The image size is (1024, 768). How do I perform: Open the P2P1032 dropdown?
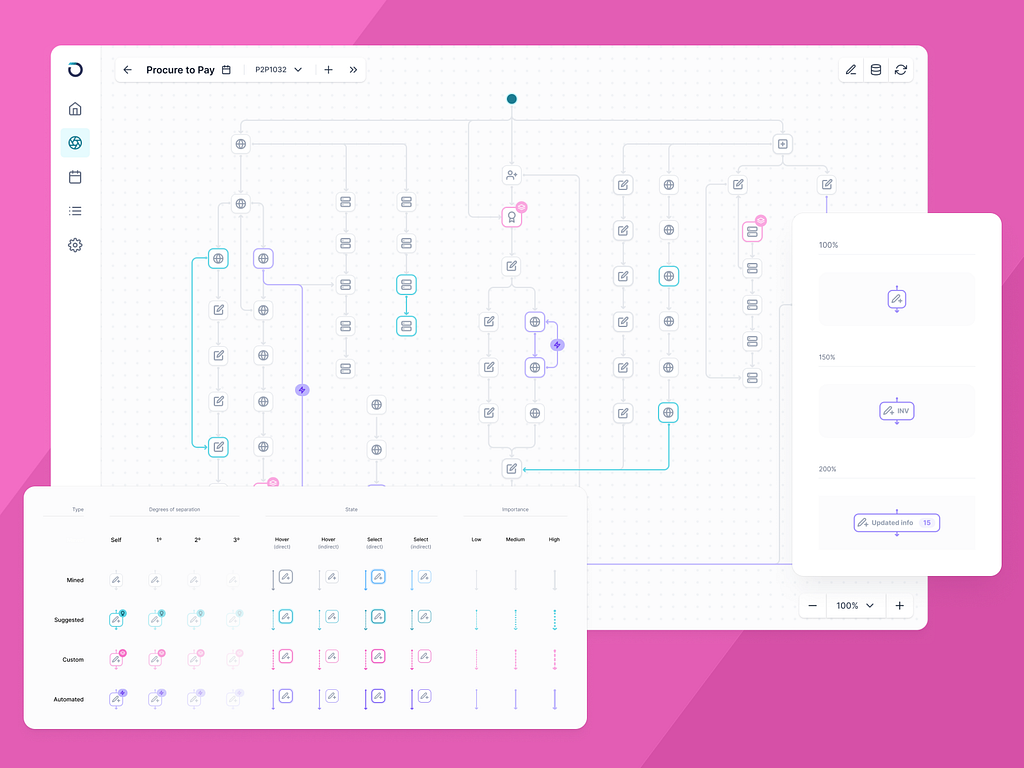[x=276, y=70]
